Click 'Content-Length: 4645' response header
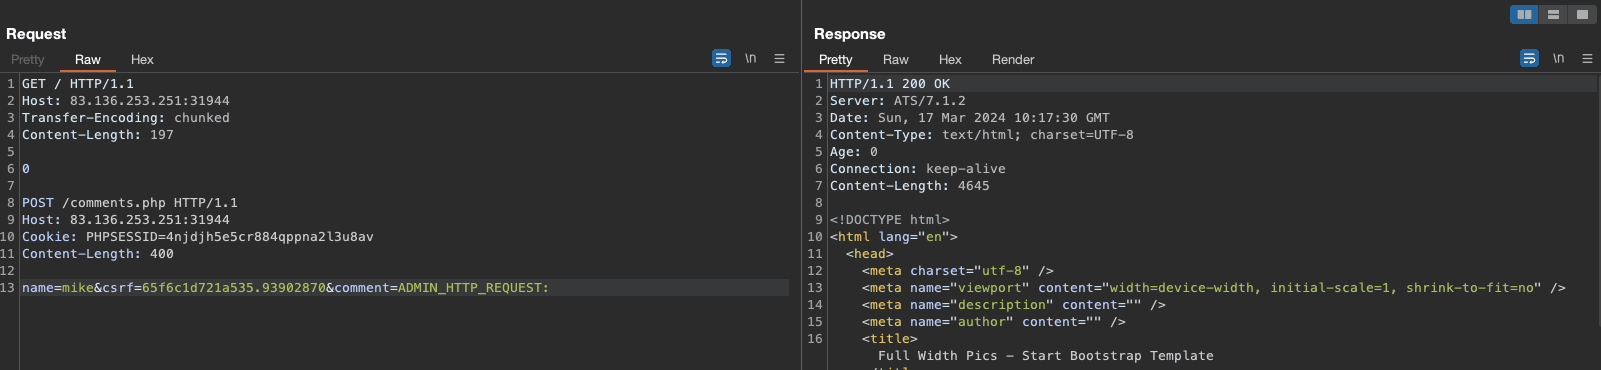 pos(910,186)
